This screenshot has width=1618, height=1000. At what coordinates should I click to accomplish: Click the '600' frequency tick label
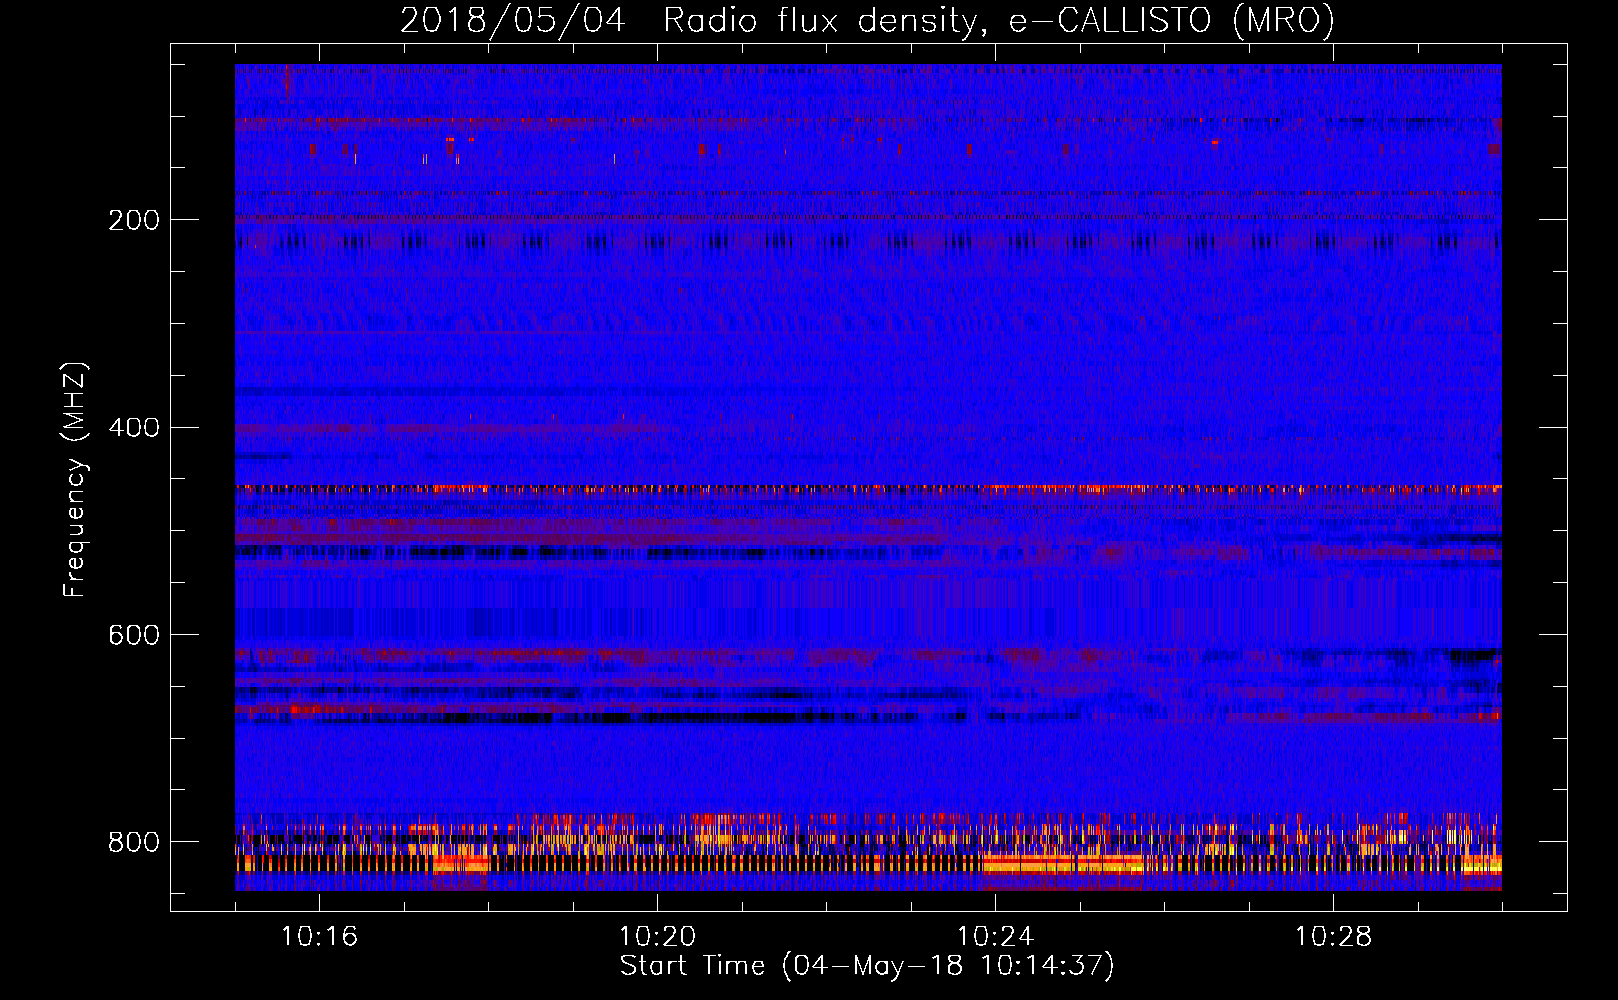pyautogui.click(x=134, y=636)
